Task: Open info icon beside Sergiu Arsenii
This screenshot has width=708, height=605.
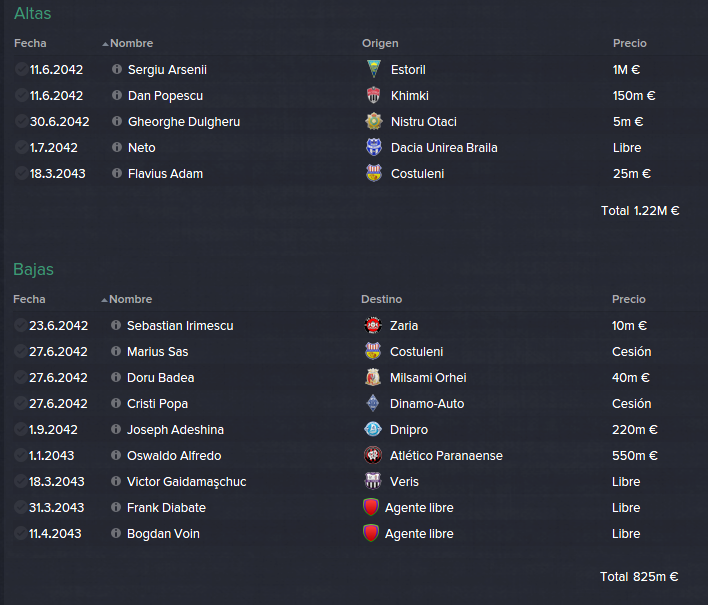Action: [117, 69]
